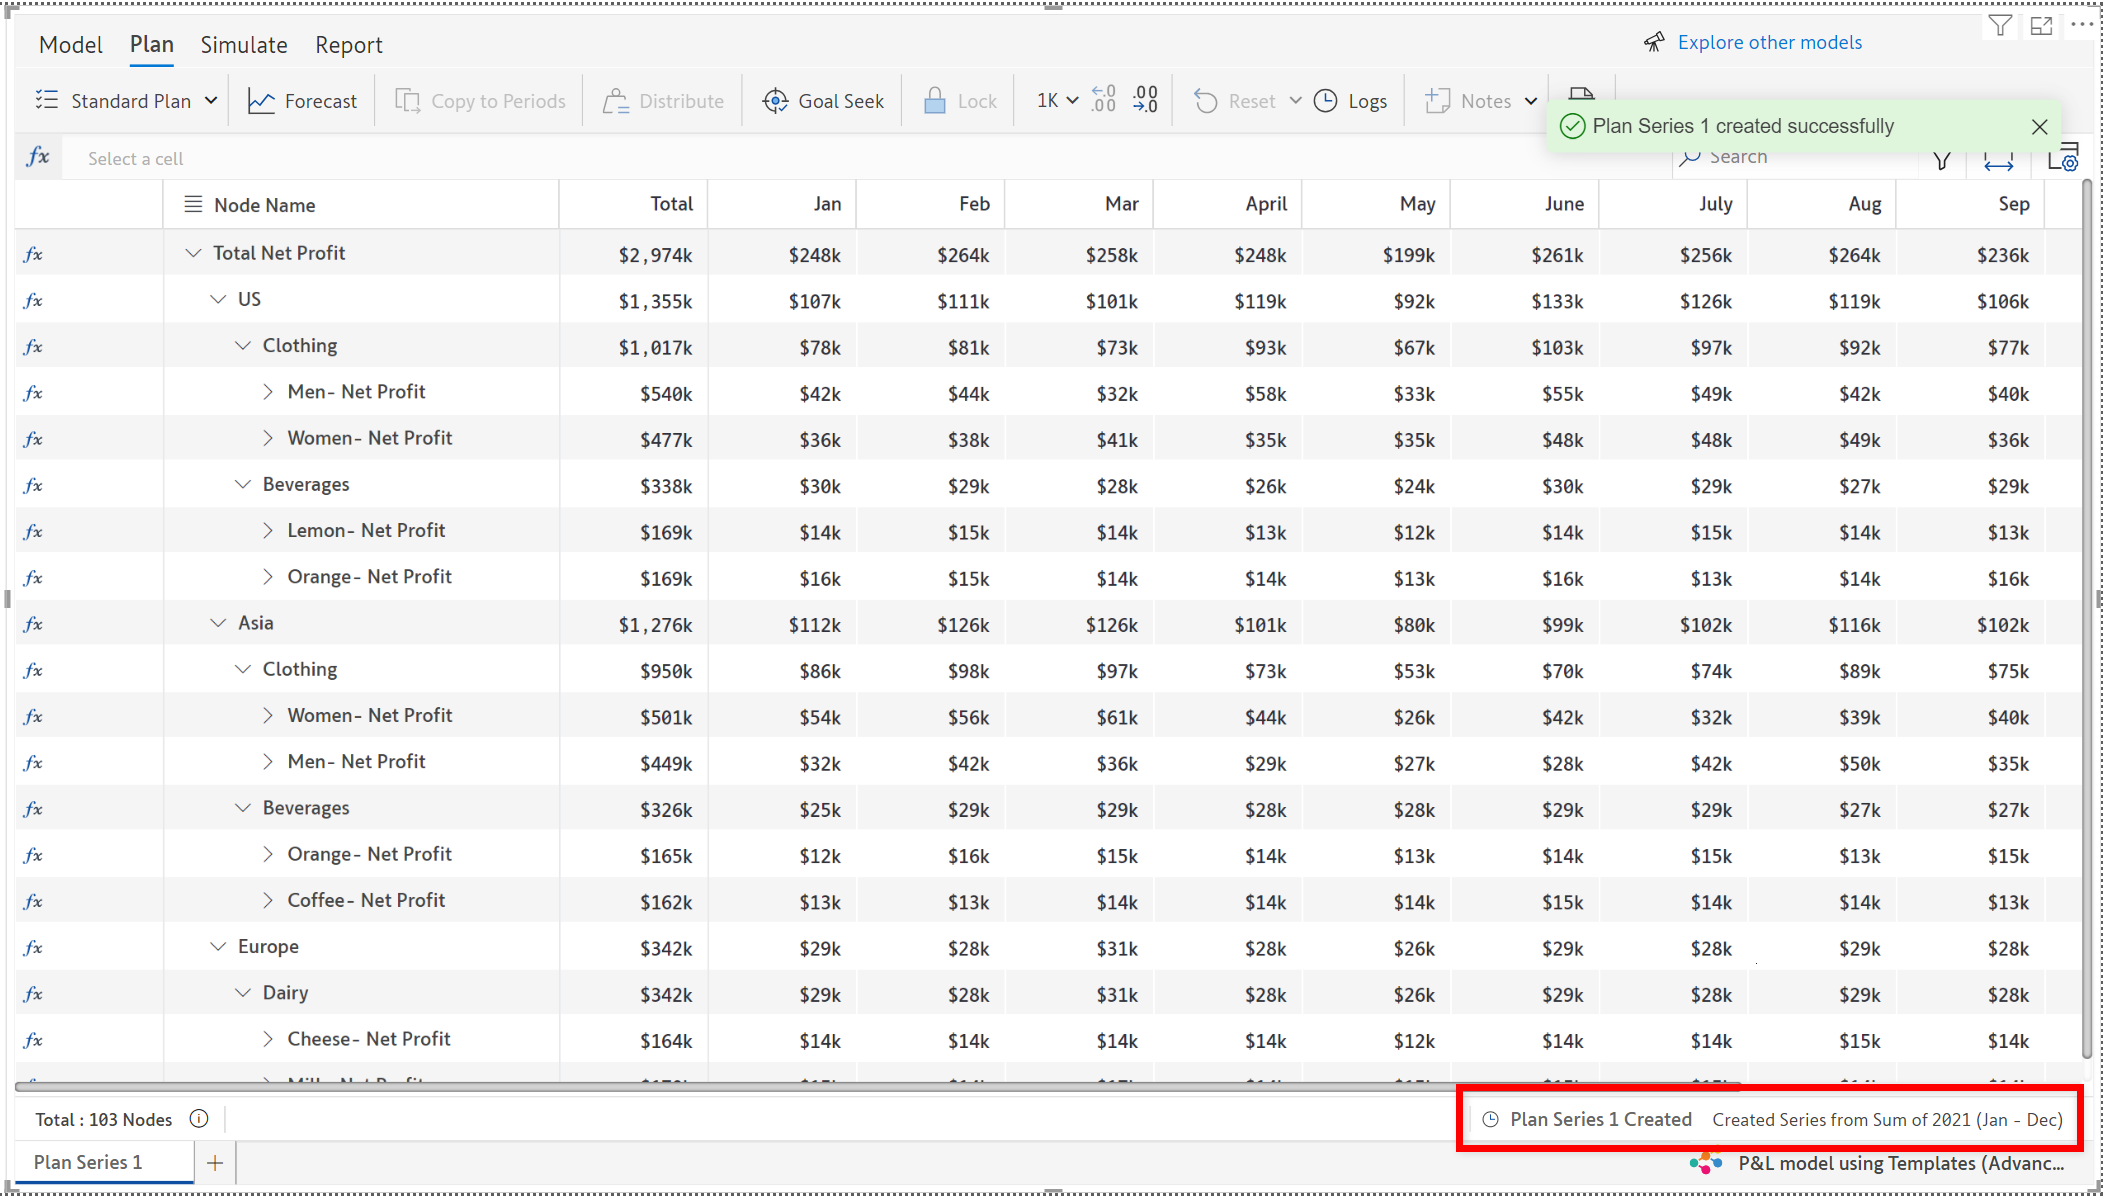Image resolution: width=2103 pixels, height=1198 pixels.
Task: Click the fx icon on US row
Action: tap(33, 300)
